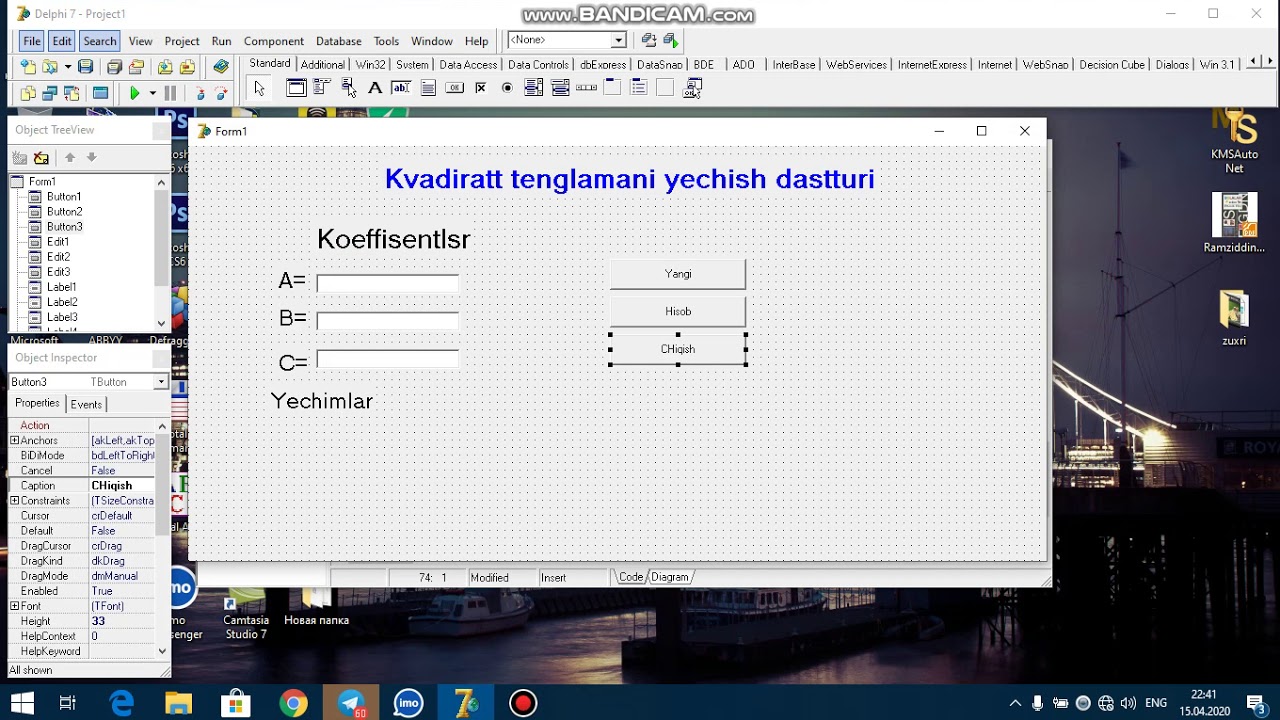Click the New Form toolbar icon
The image size is (1280, 720).
pos(100,93)
